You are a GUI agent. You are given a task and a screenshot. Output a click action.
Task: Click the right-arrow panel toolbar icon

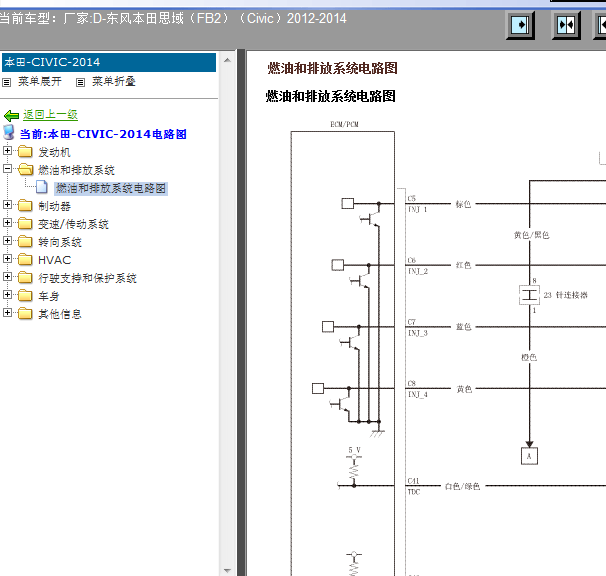521,26
